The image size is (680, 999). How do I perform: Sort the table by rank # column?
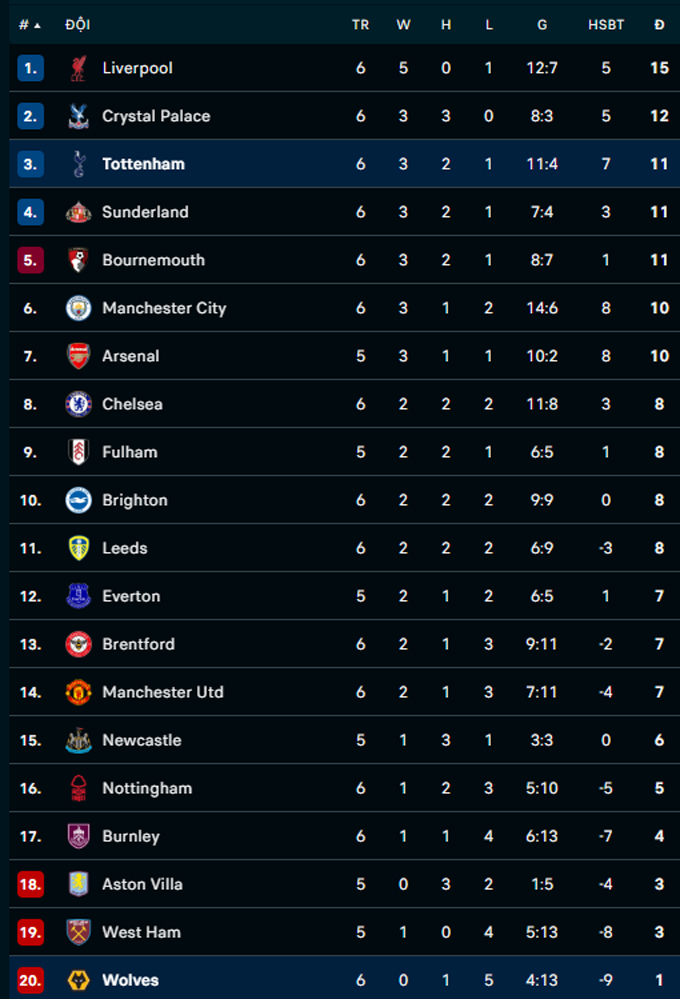(x=30, y=25)
